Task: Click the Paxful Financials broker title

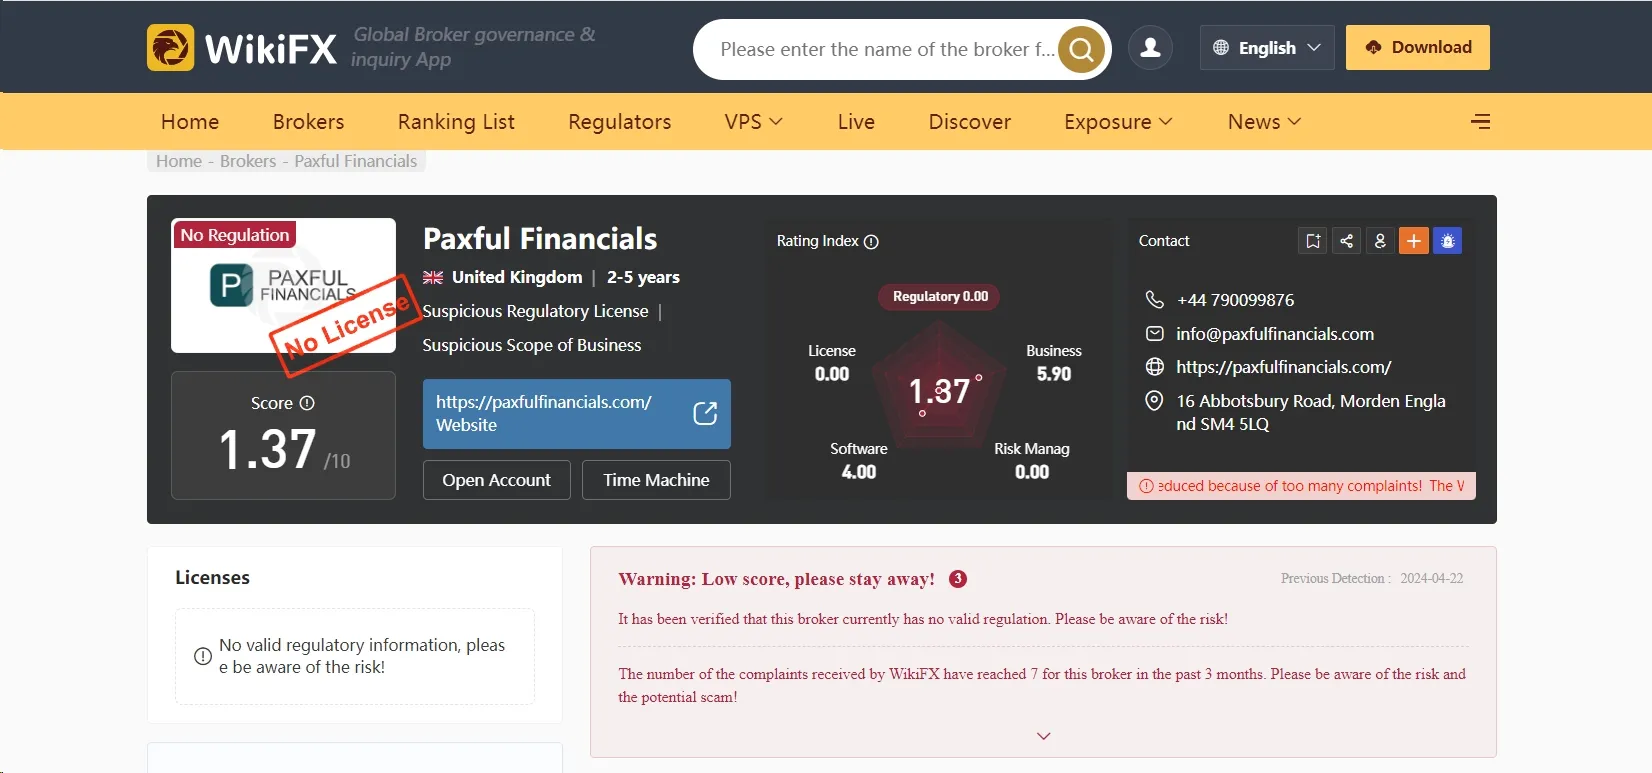Action: 540,239
